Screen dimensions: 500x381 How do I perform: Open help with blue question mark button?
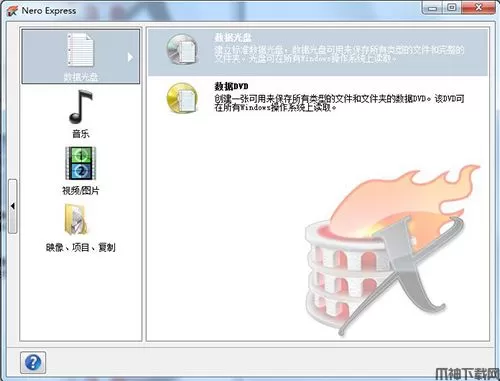[x=33, y=362]
